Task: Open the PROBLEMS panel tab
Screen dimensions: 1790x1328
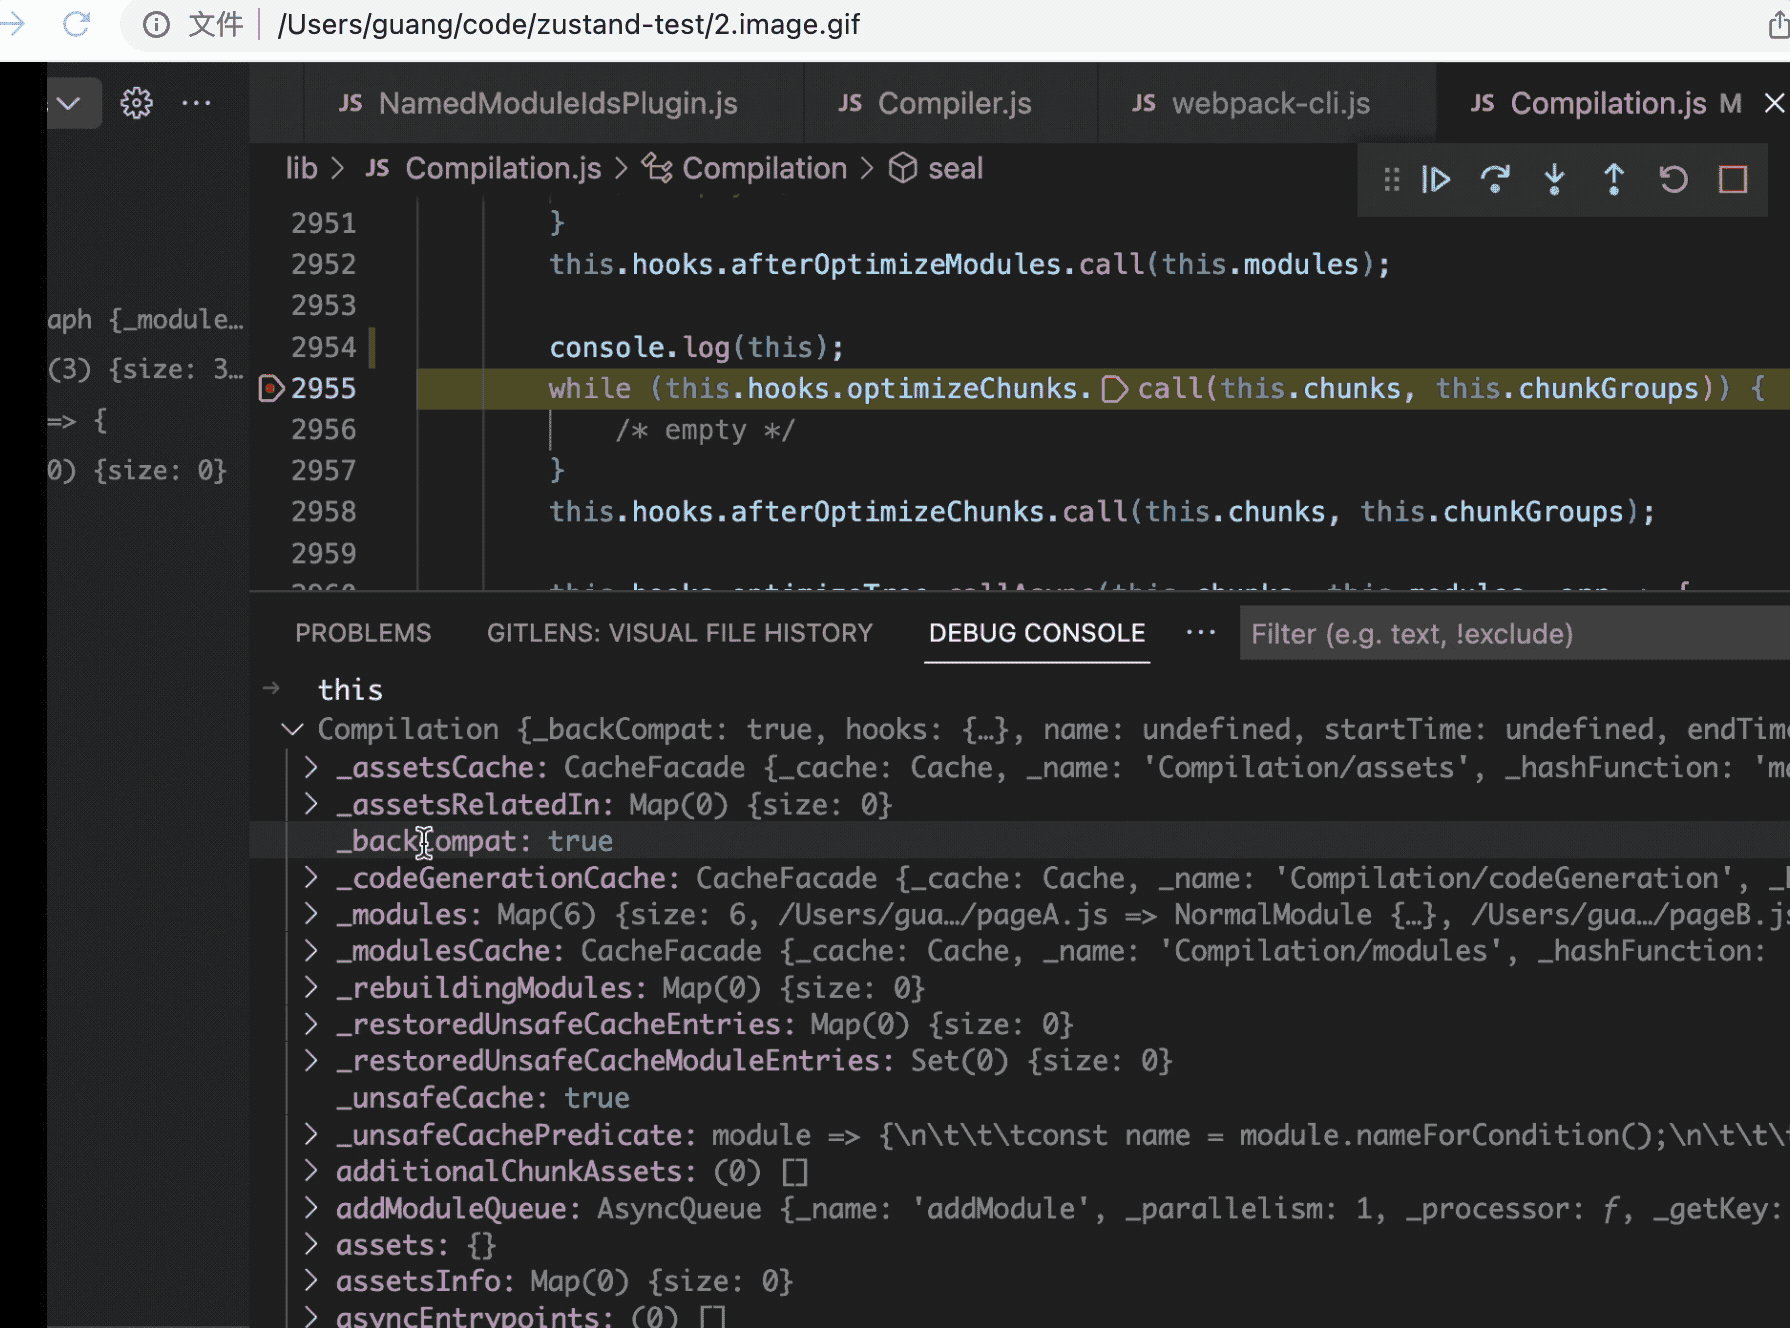Action: (363, 633)
